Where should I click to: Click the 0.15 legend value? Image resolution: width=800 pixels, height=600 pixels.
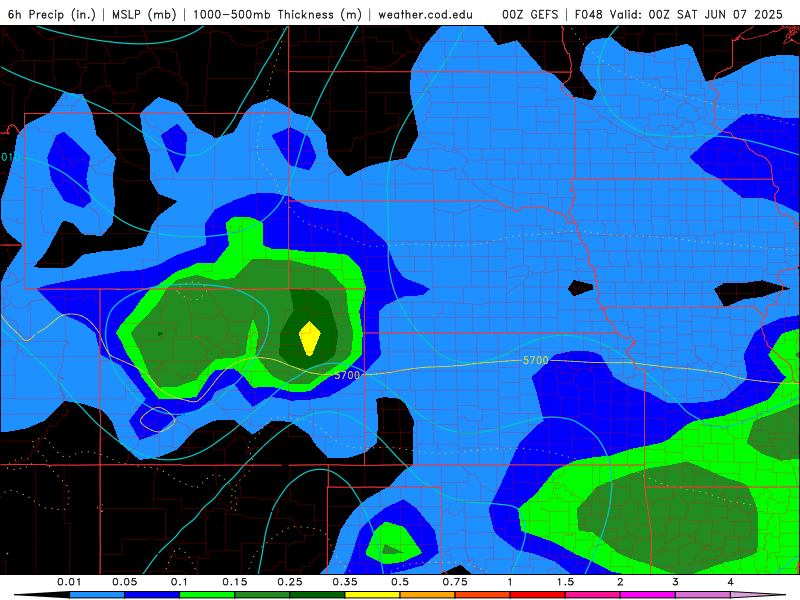coord(235,582)
